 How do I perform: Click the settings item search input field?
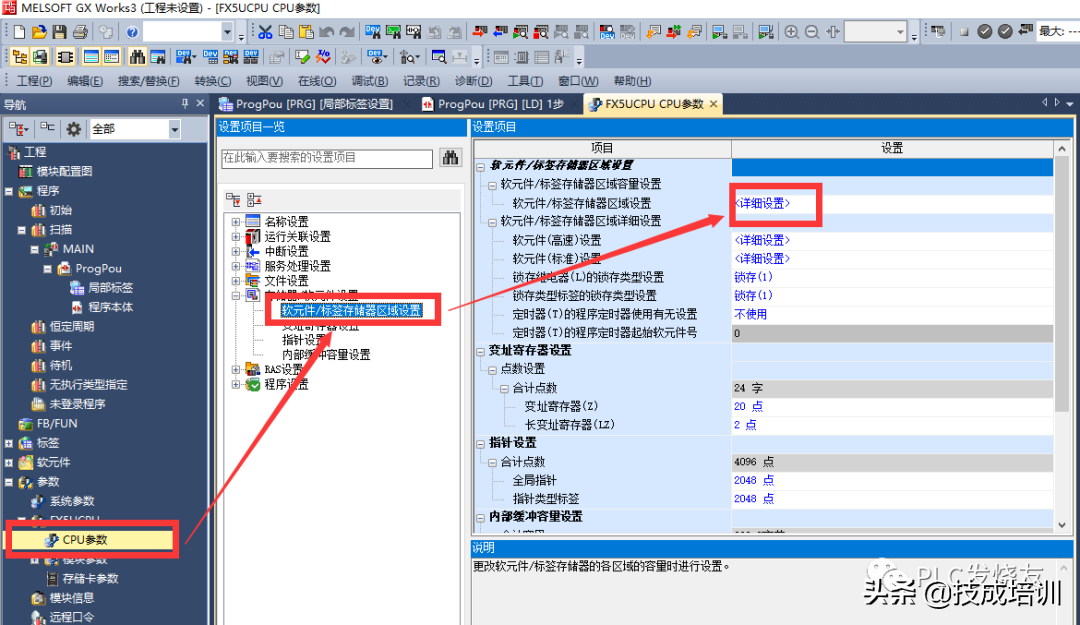(326, 158)
